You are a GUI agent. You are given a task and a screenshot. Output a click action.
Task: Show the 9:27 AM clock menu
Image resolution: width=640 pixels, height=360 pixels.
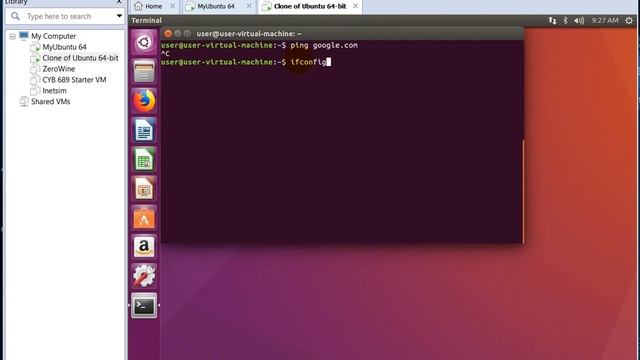coord(605,20)
